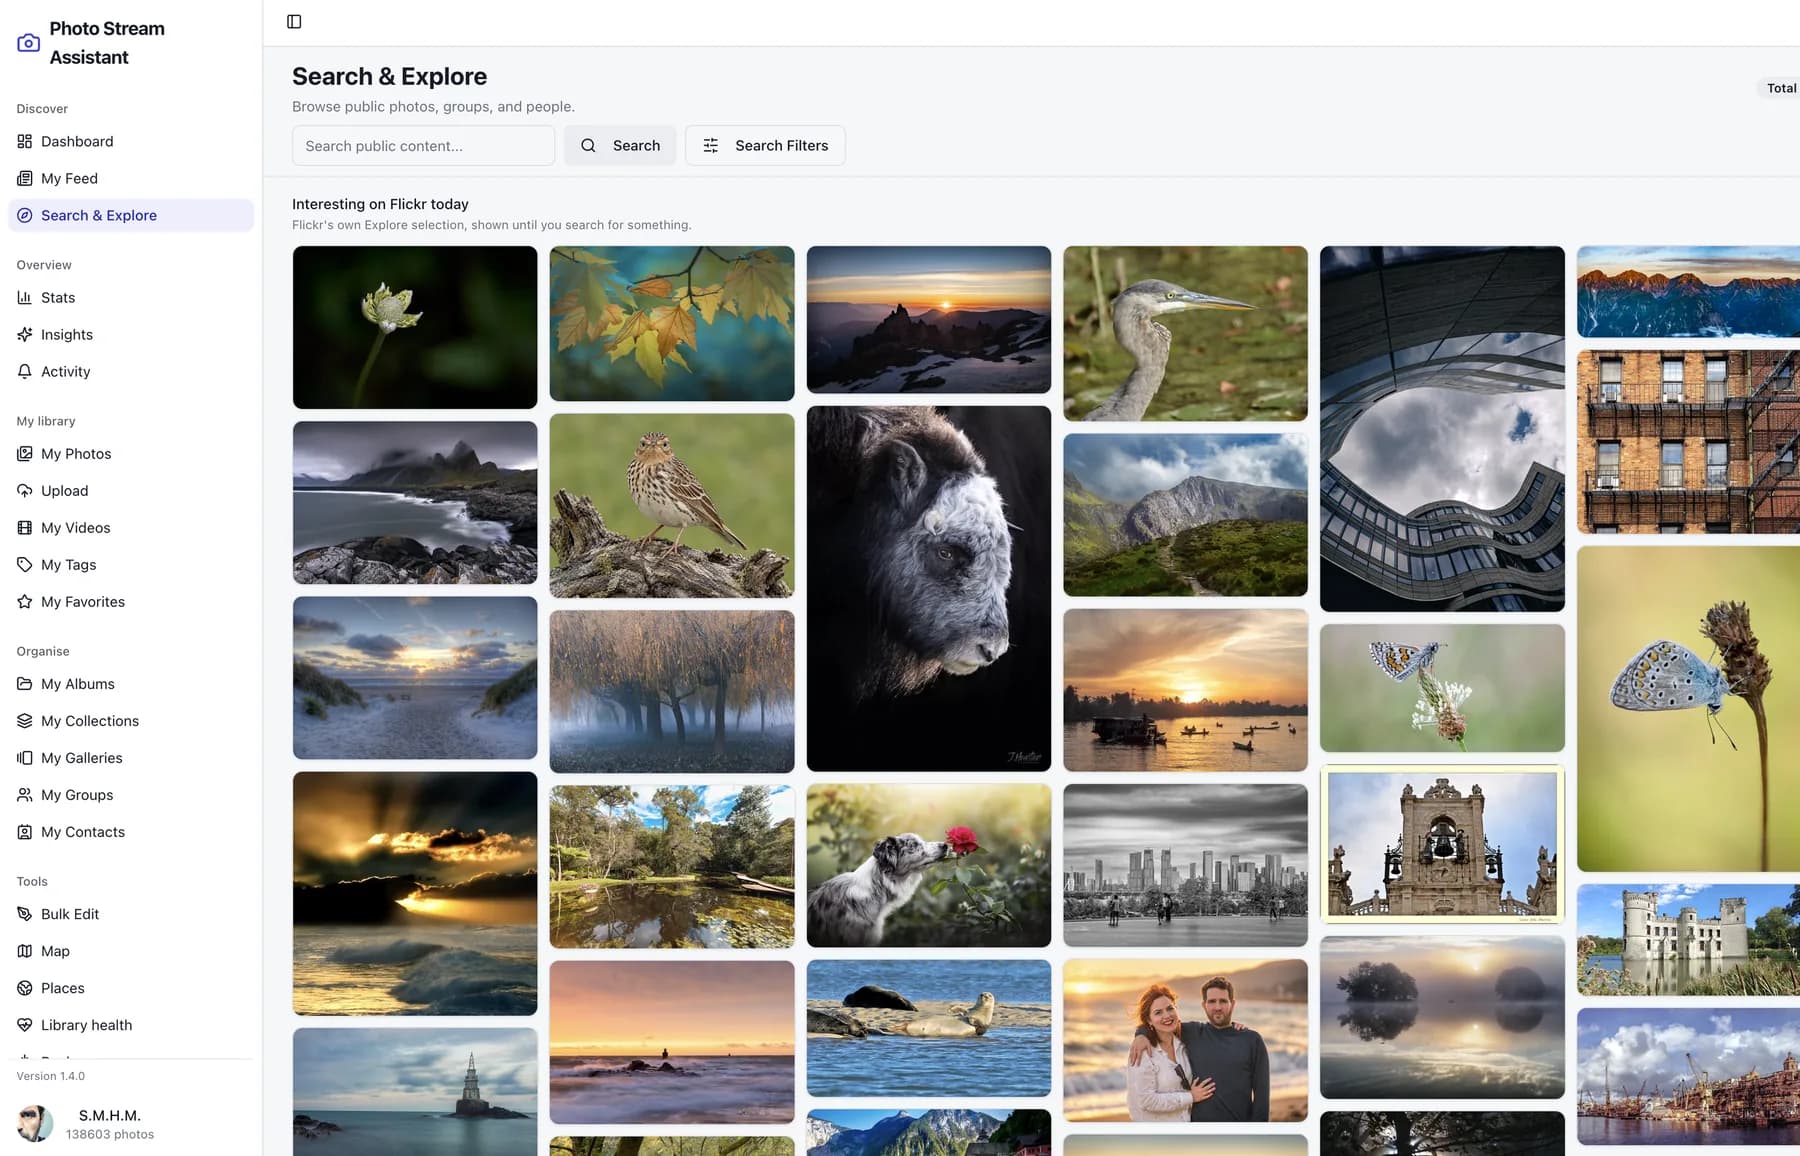The image size is (1800, 1156).
Task: Go to My Photos in the library
Action: [131, 454]
